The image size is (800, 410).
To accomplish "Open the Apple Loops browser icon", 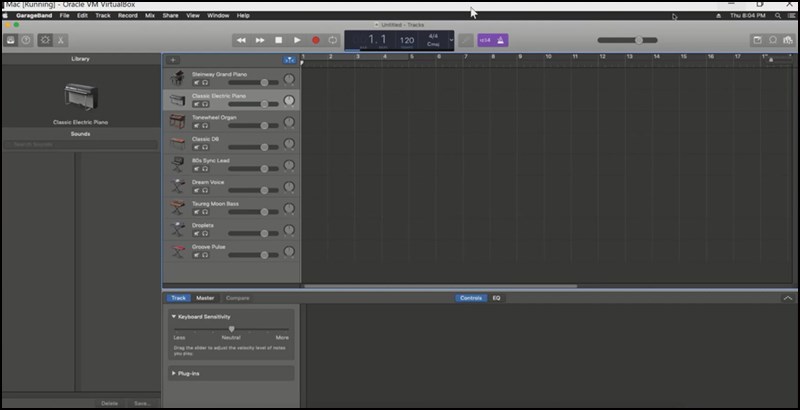I will (773, 40).
